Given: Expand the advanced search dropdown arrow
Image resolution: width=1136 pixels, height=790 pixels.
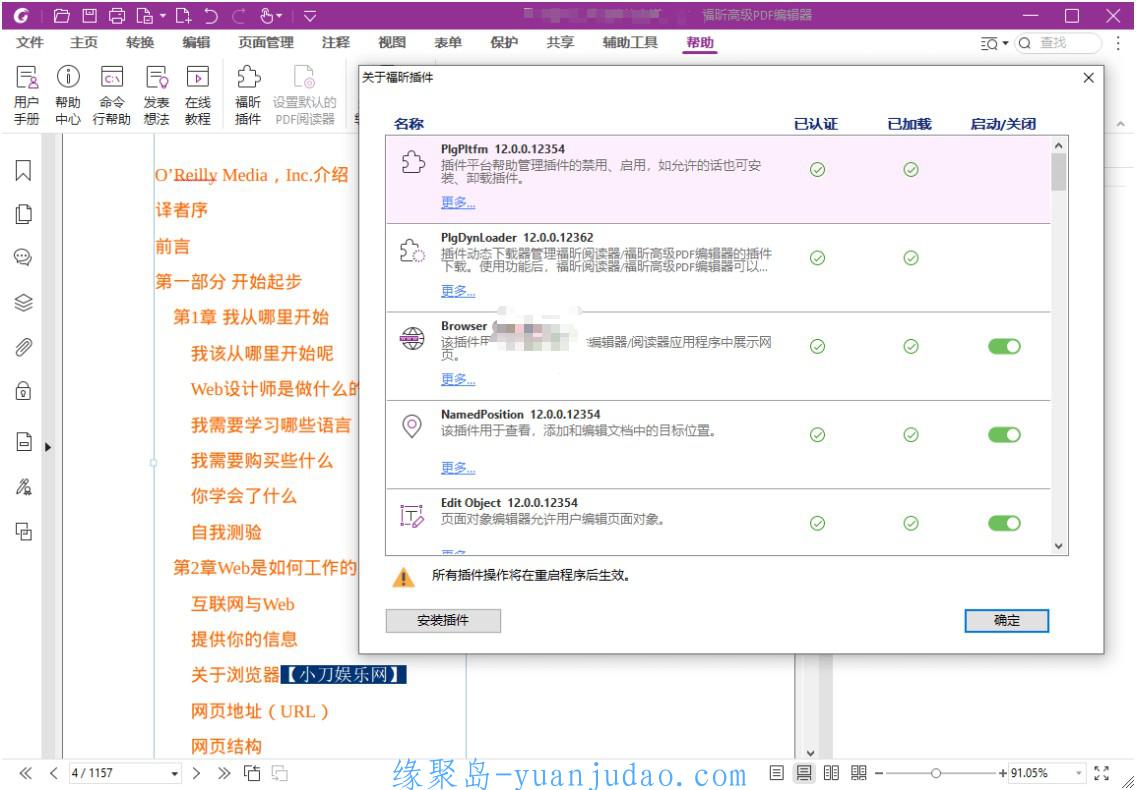Looking at the screenshot, I should 1005,44.
